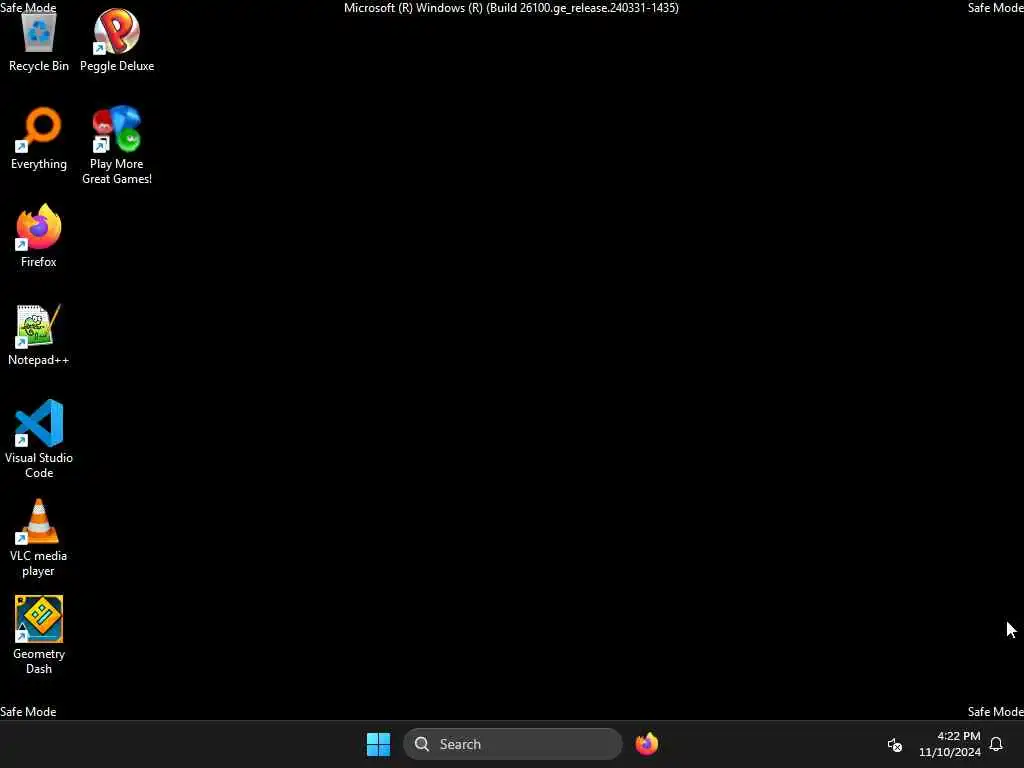Select the Peggle Deluxe shortcut
The image size is (1024, 768).
[117, 40]
